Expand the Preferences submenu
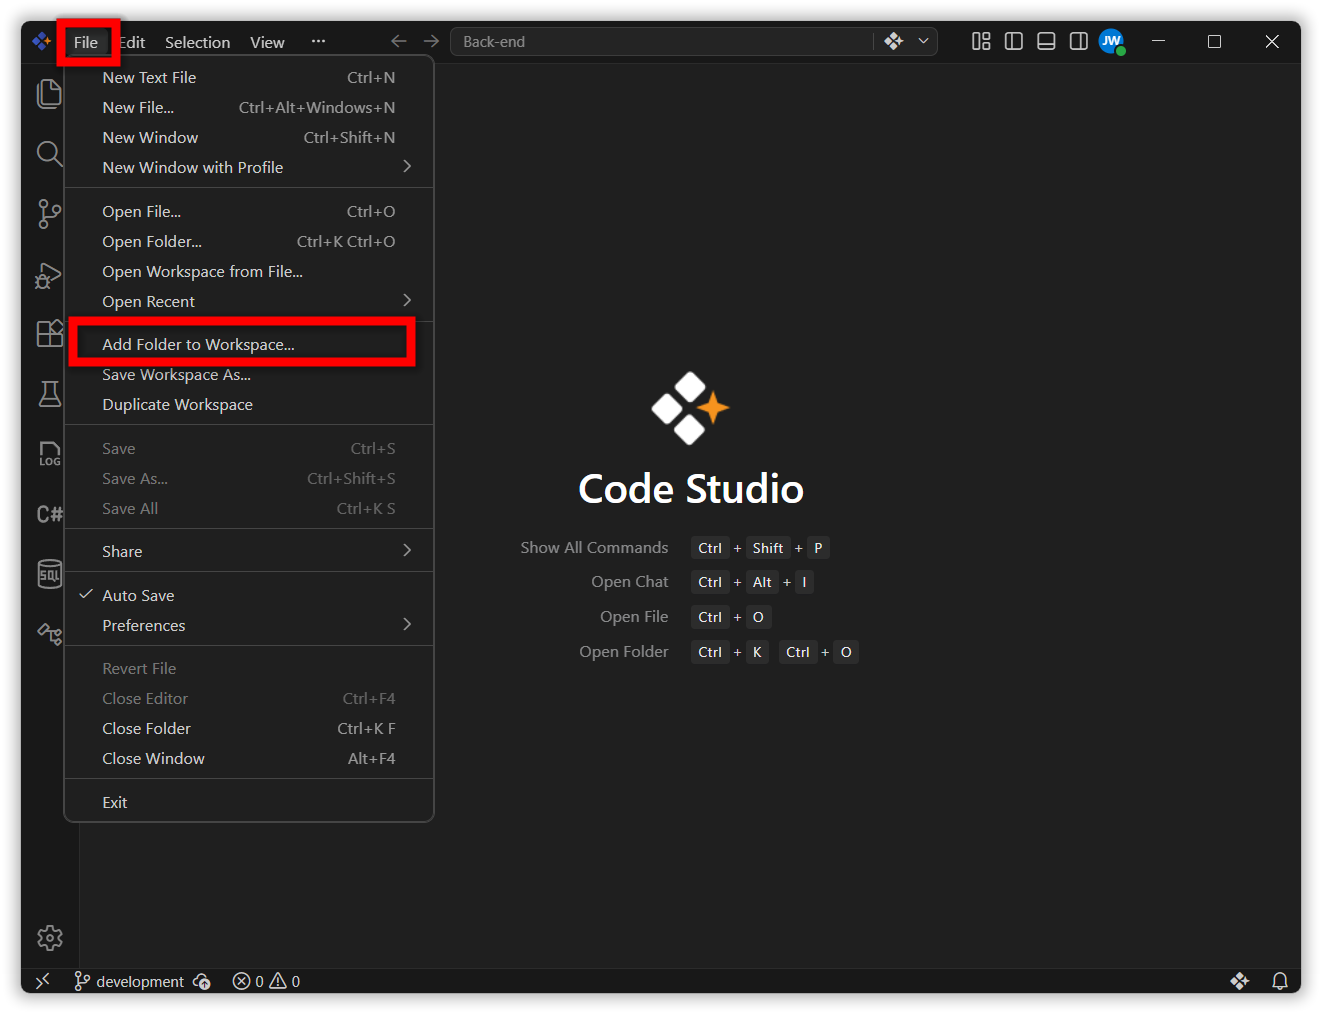The height and width of the screenshot is (1014, 1322). 249,625
